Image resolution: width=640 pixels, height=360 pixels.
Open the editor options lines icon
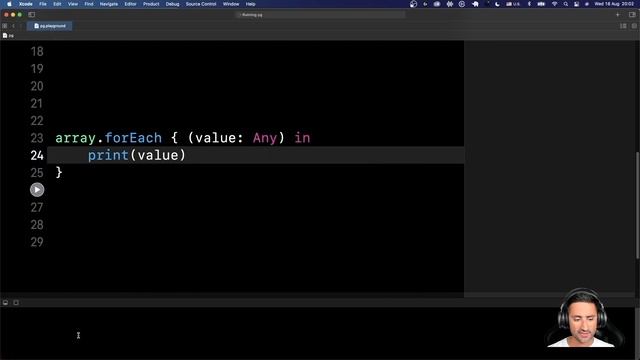tap(623, 26)
